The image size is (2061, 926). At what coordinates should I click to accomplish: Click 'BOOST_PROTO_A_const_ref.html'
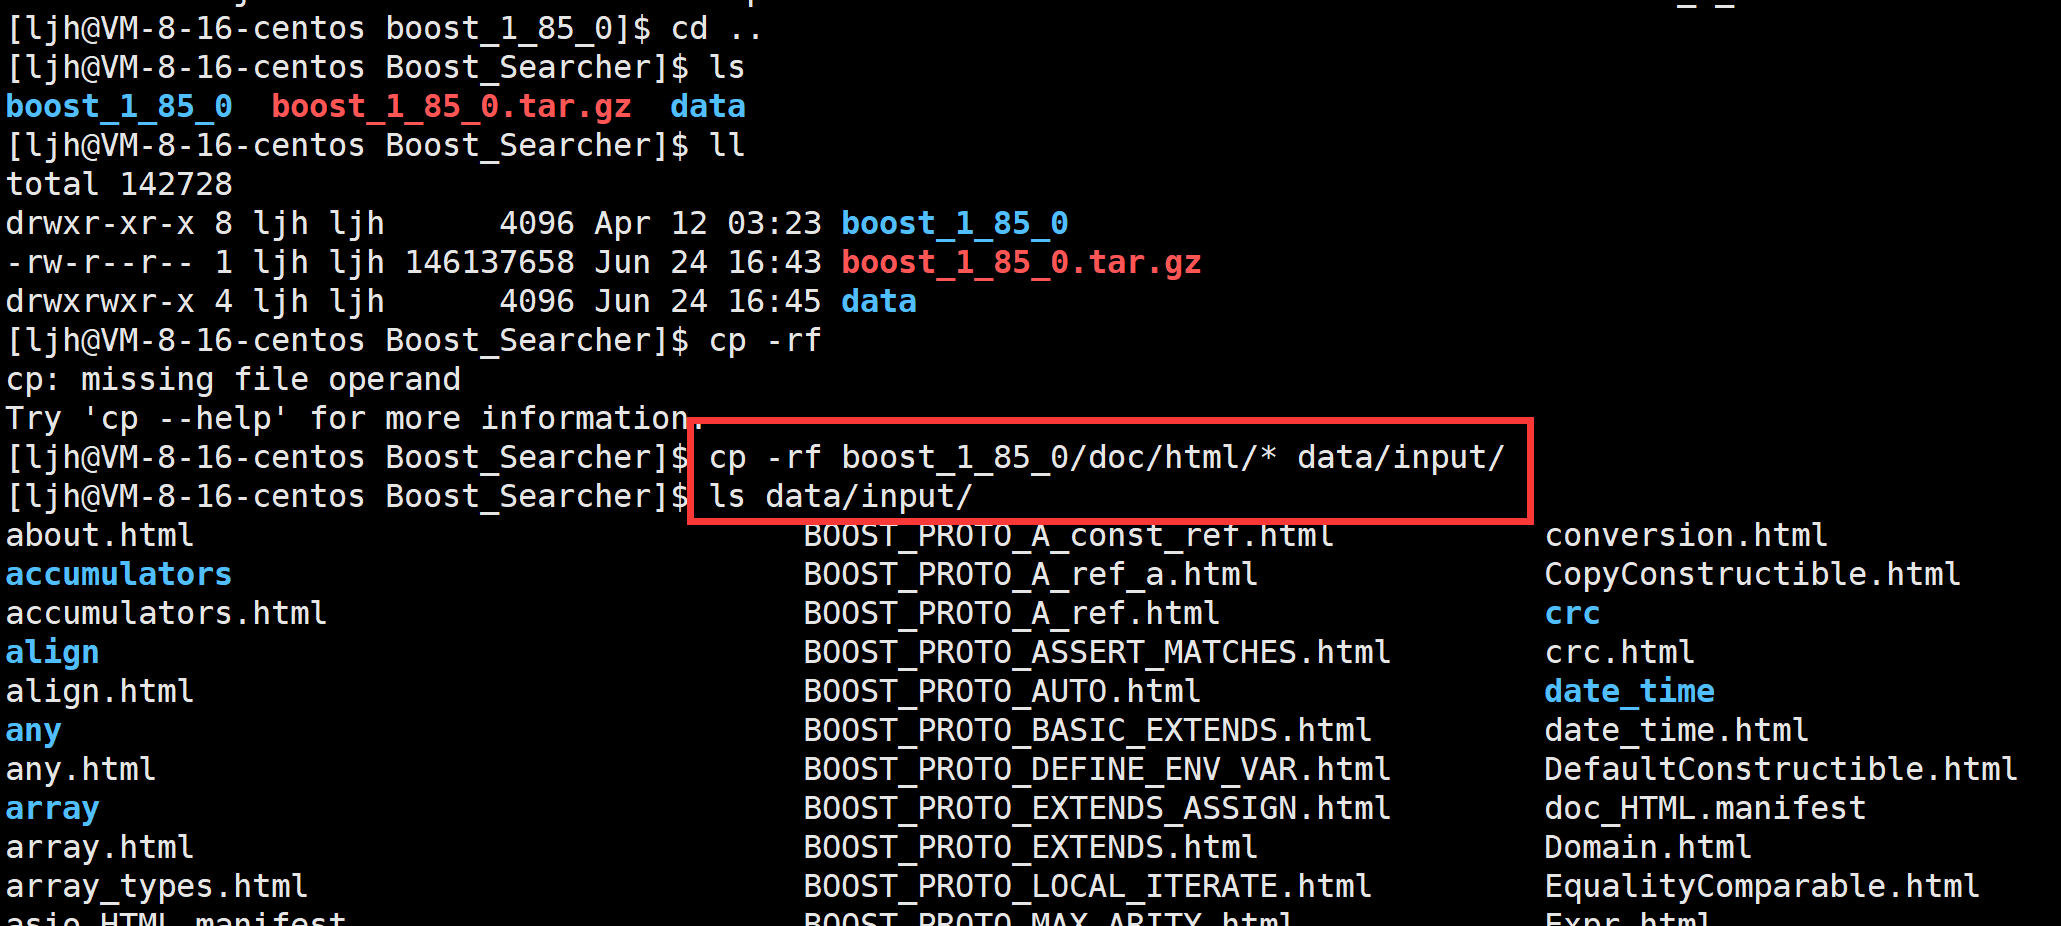tap(1069, 535)
